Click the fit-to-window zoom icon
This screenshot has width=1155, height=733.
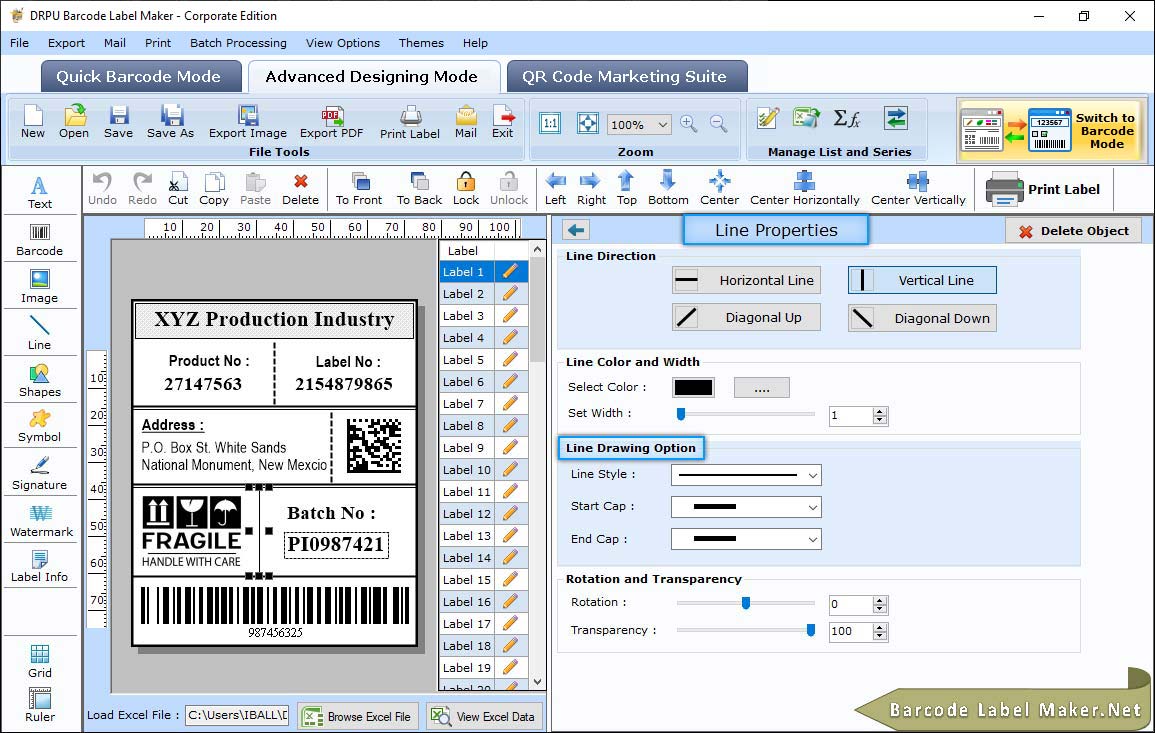coord(588,123)
